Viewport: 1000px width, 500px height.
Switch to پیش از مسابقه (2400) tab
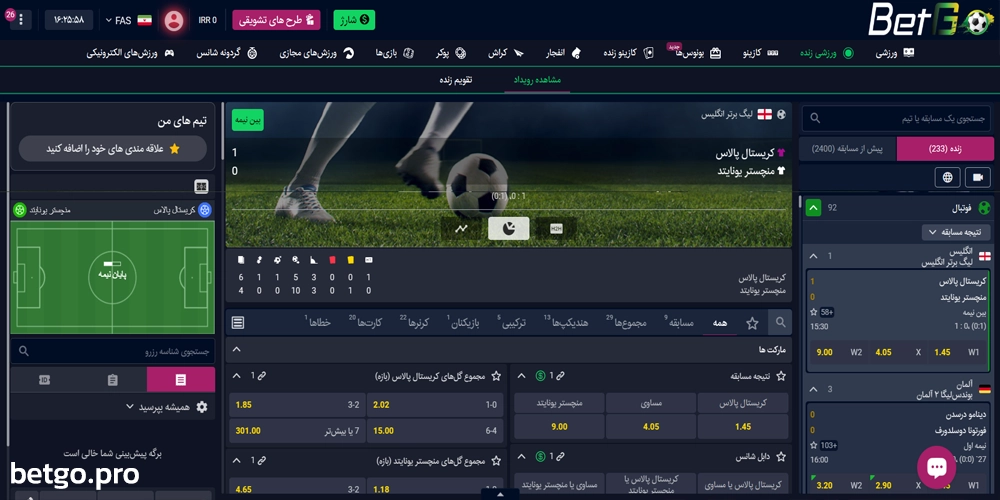[847, 149]
